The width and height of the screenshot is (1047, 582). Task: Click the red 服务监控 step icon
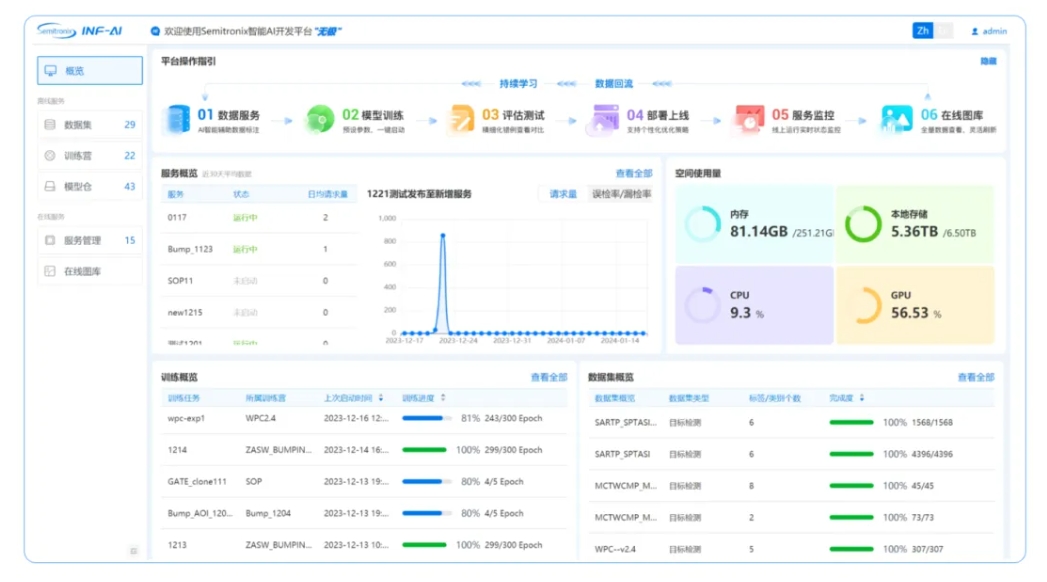point(750,120)
